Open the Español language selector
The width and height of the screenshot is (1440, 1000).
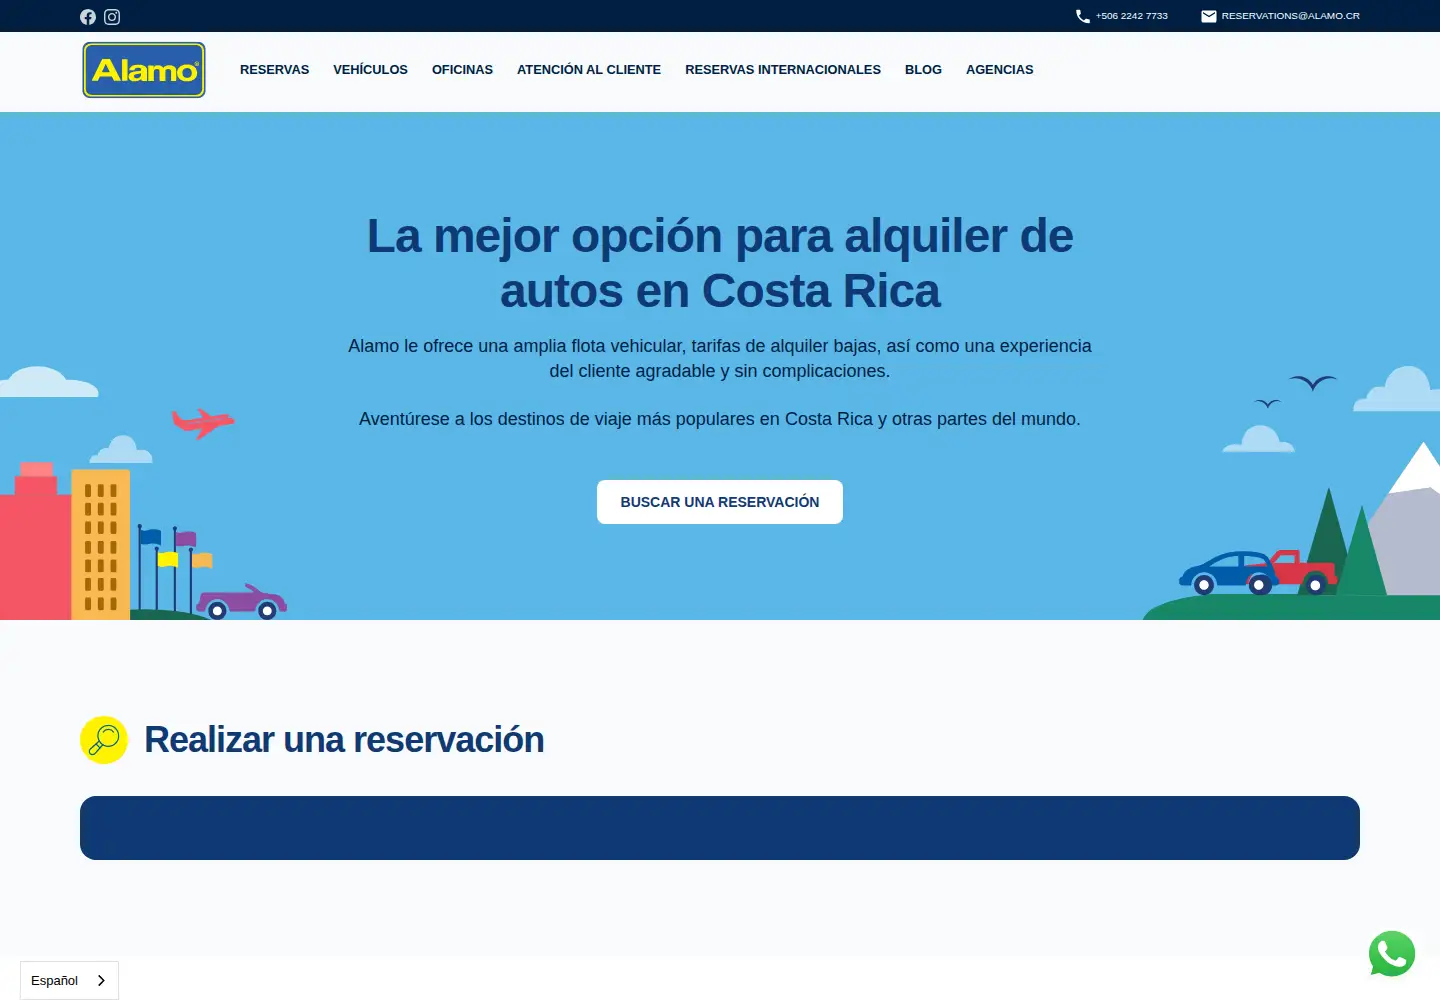69,980
